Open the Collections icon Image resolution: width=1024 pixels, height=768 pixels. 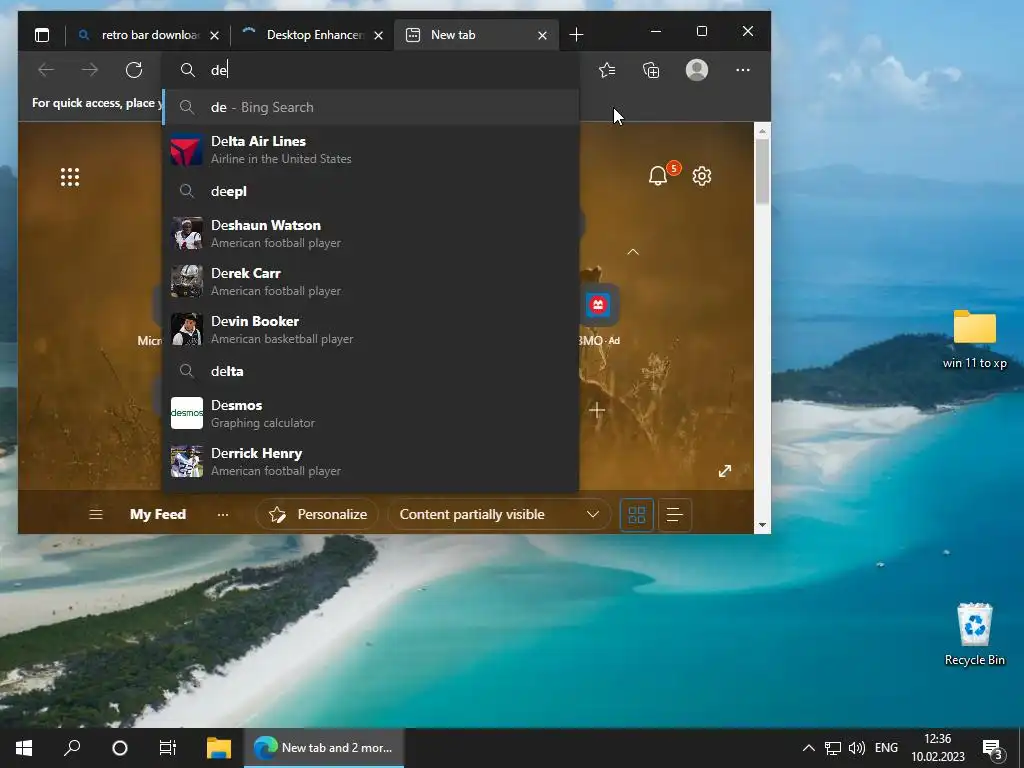point(651,70)
